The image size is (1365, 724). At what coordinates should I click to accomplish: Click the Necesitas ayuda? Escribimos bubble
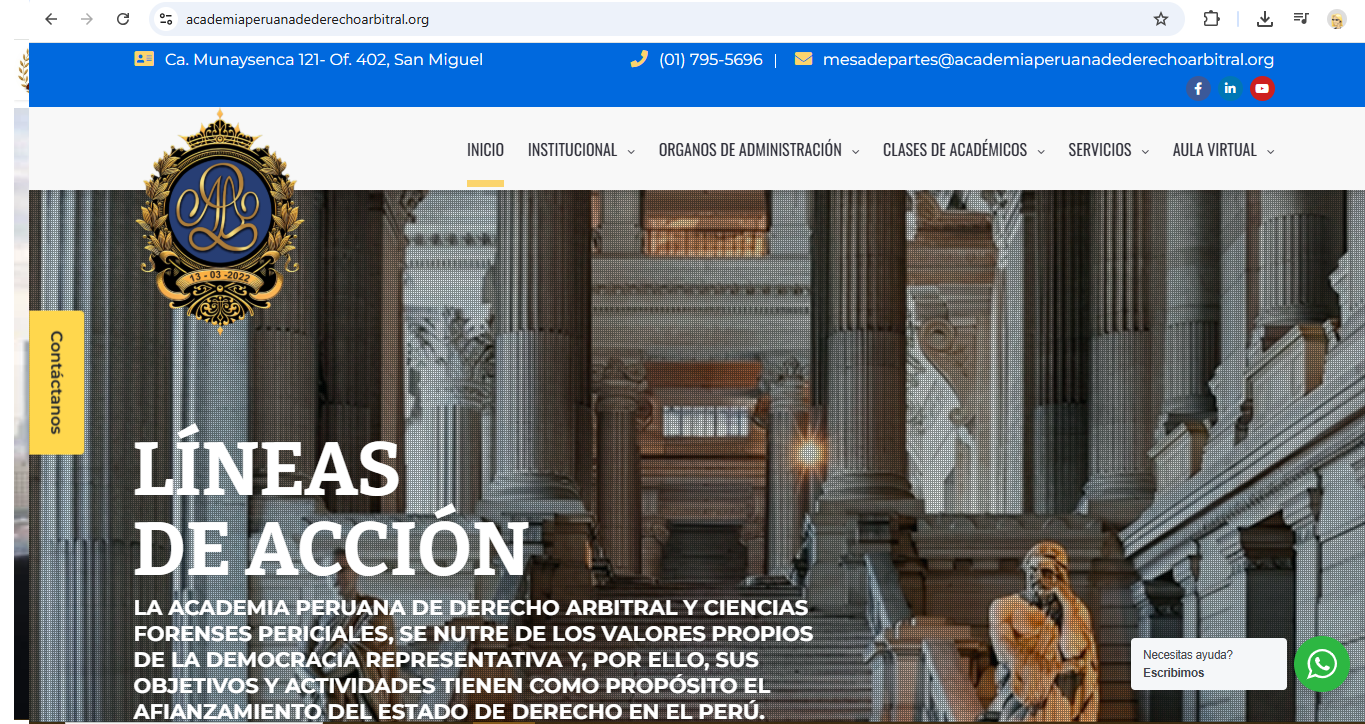tap(1209, 664)
